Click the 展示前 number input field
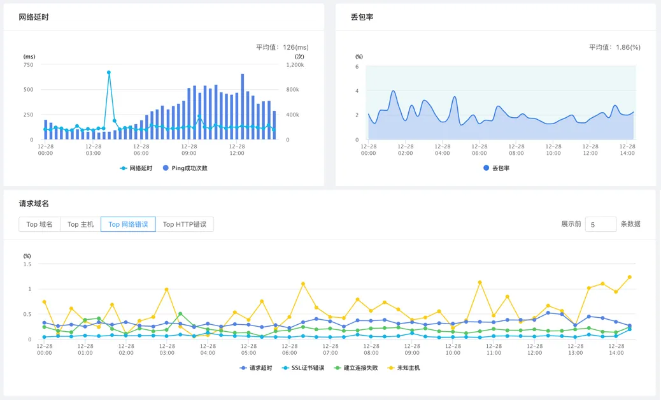 click(x=600, y=224)
